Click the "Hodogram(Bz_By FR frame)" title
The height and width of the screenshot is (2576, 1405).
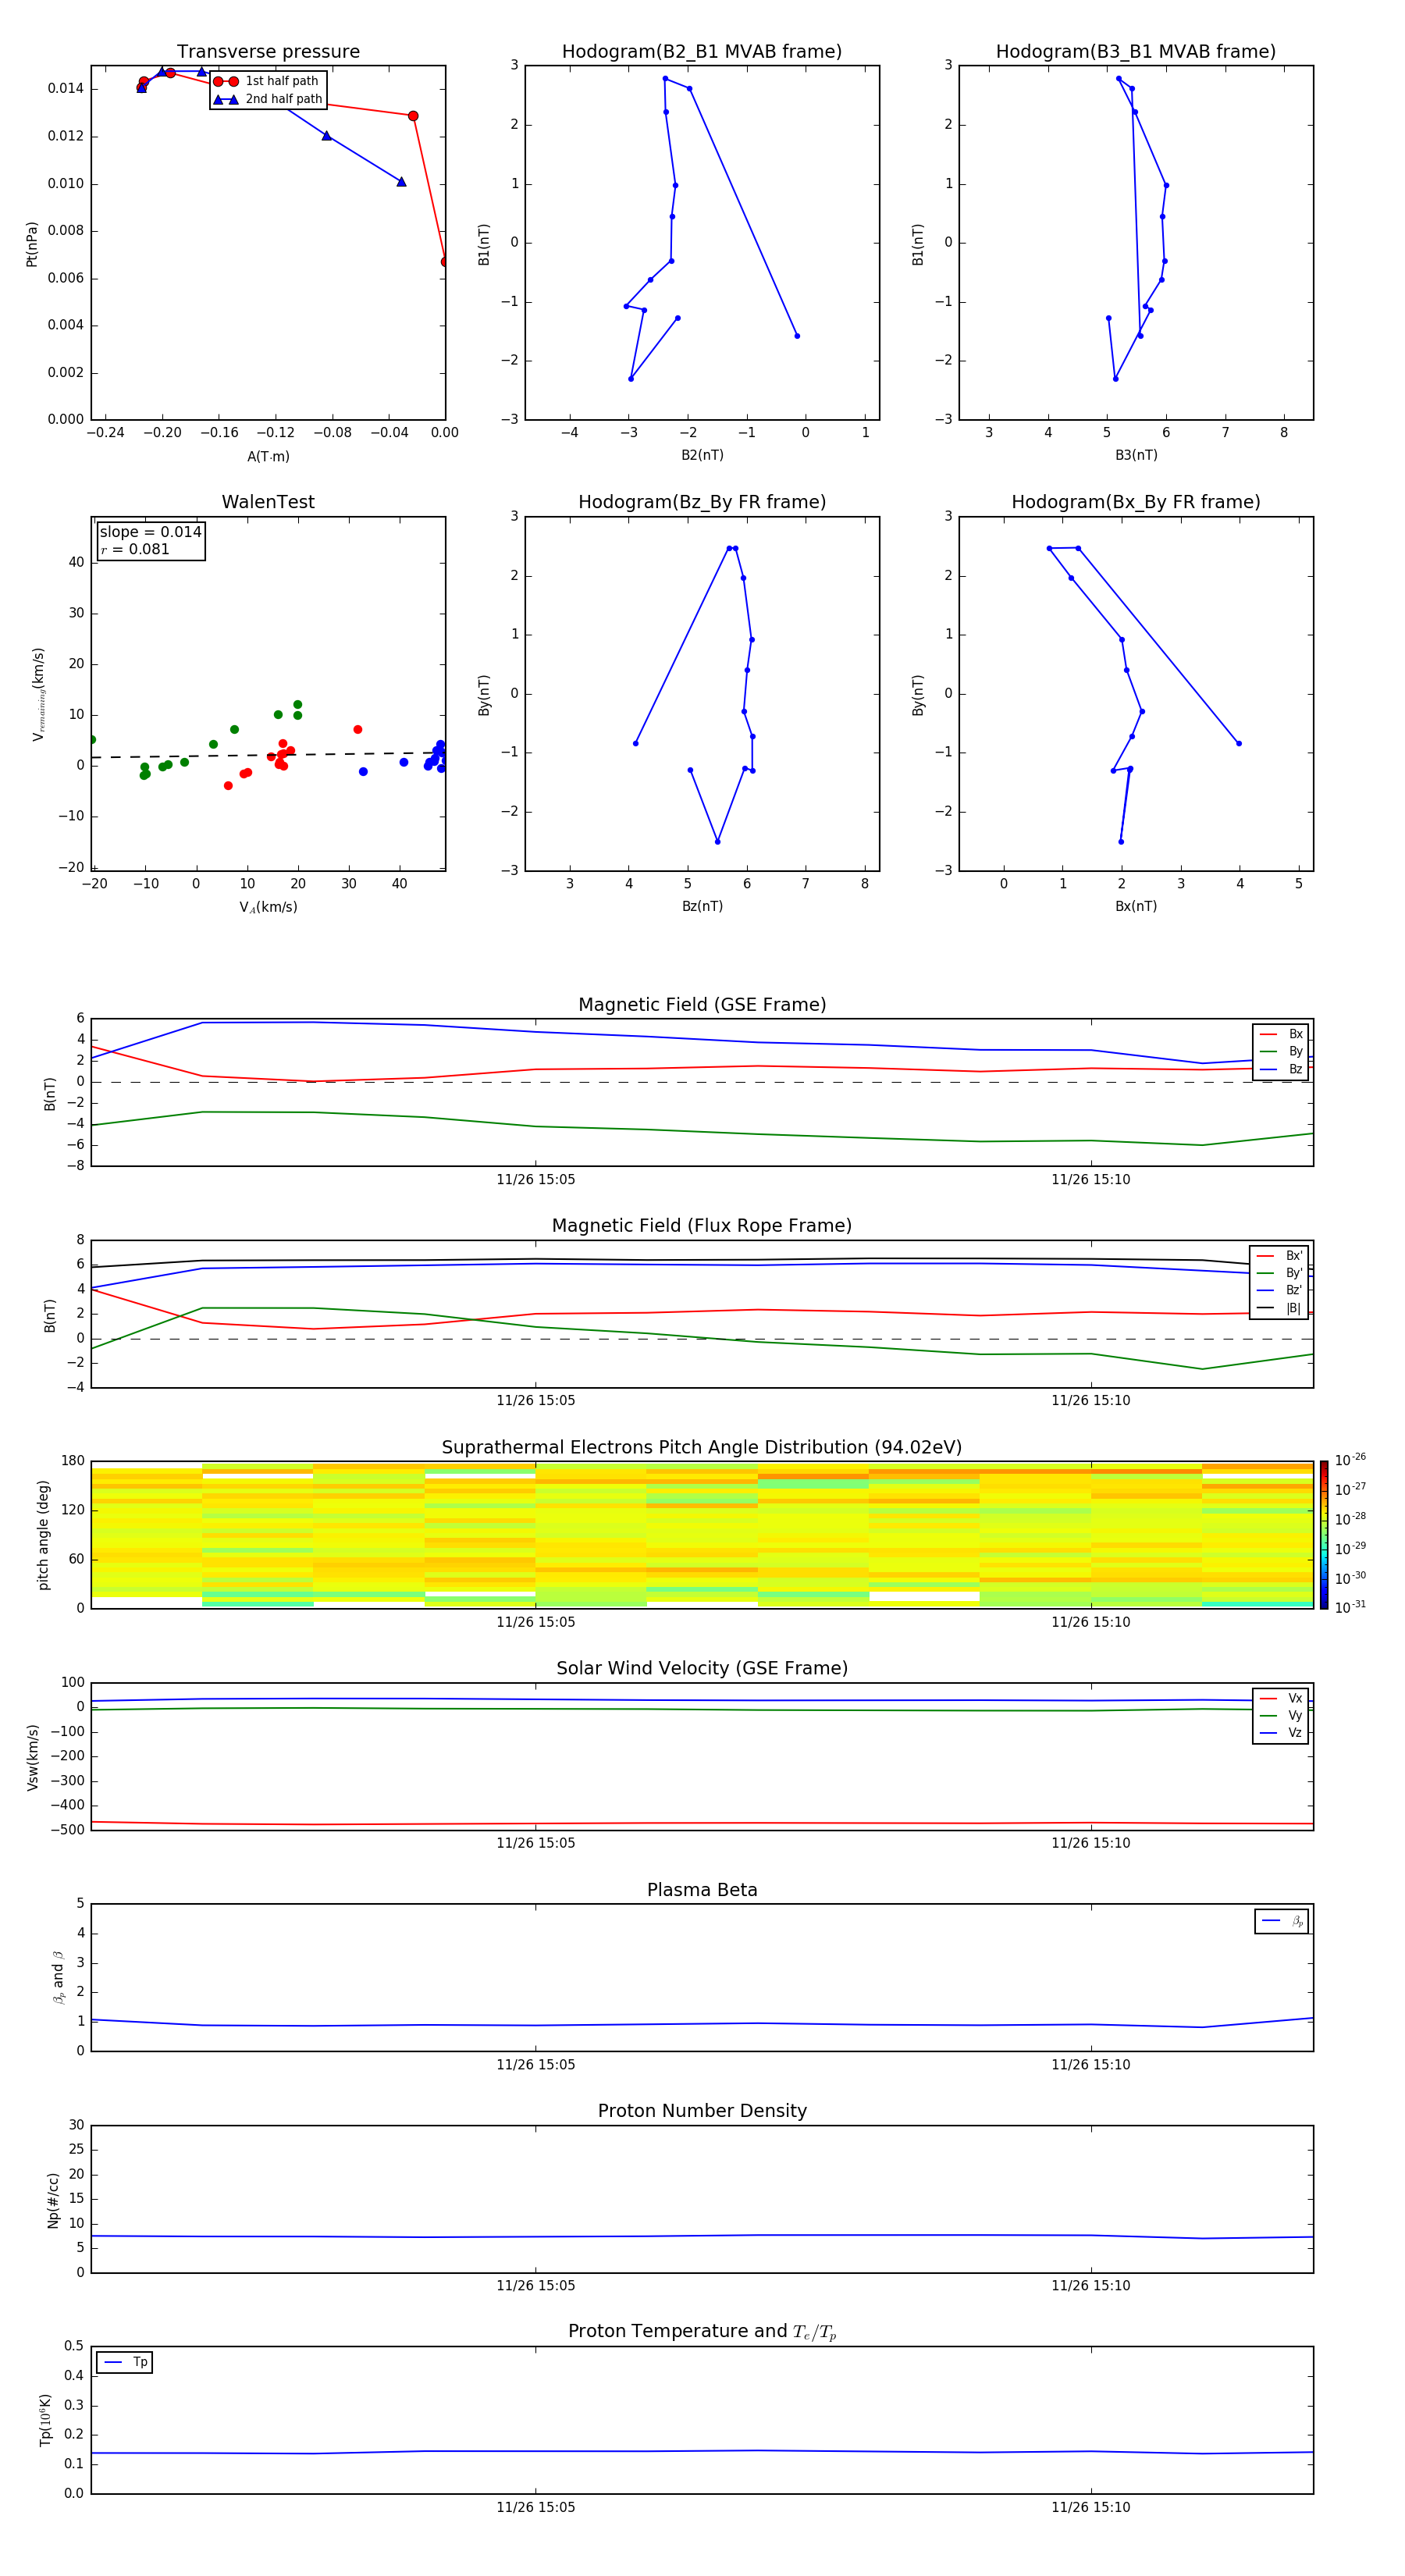702,502
